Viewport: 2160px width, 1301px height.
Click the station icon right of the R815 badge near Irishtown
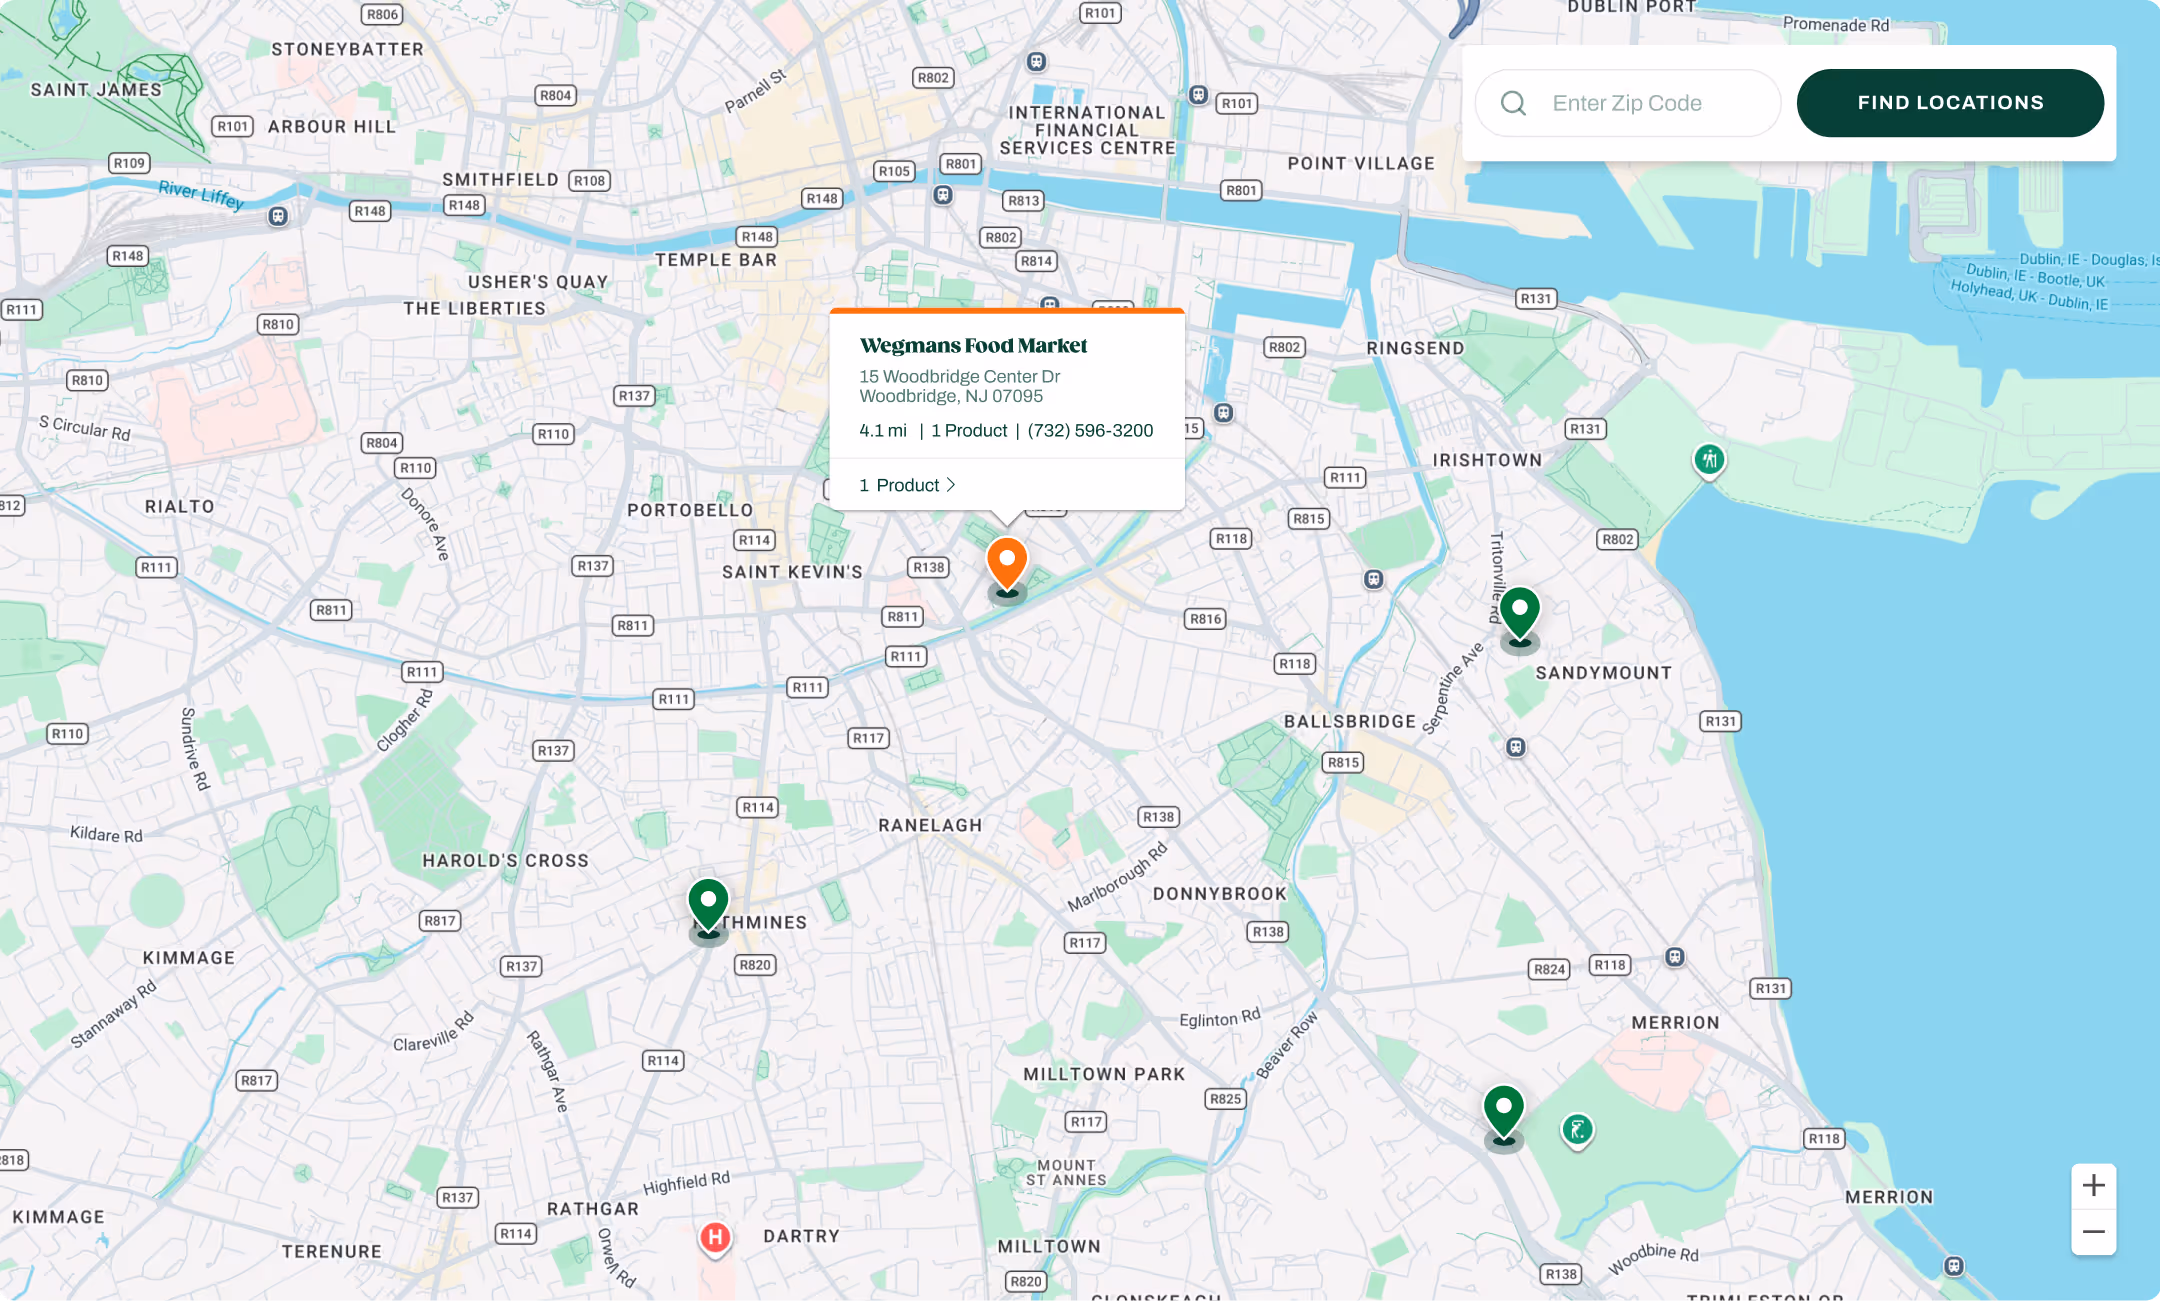[1374, 579]
